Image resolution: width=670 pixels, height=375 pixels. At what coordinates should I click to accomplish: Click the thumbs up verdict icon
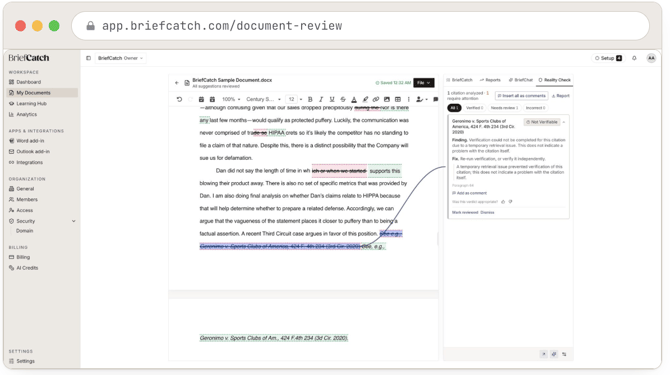click(x=503, y=202)
